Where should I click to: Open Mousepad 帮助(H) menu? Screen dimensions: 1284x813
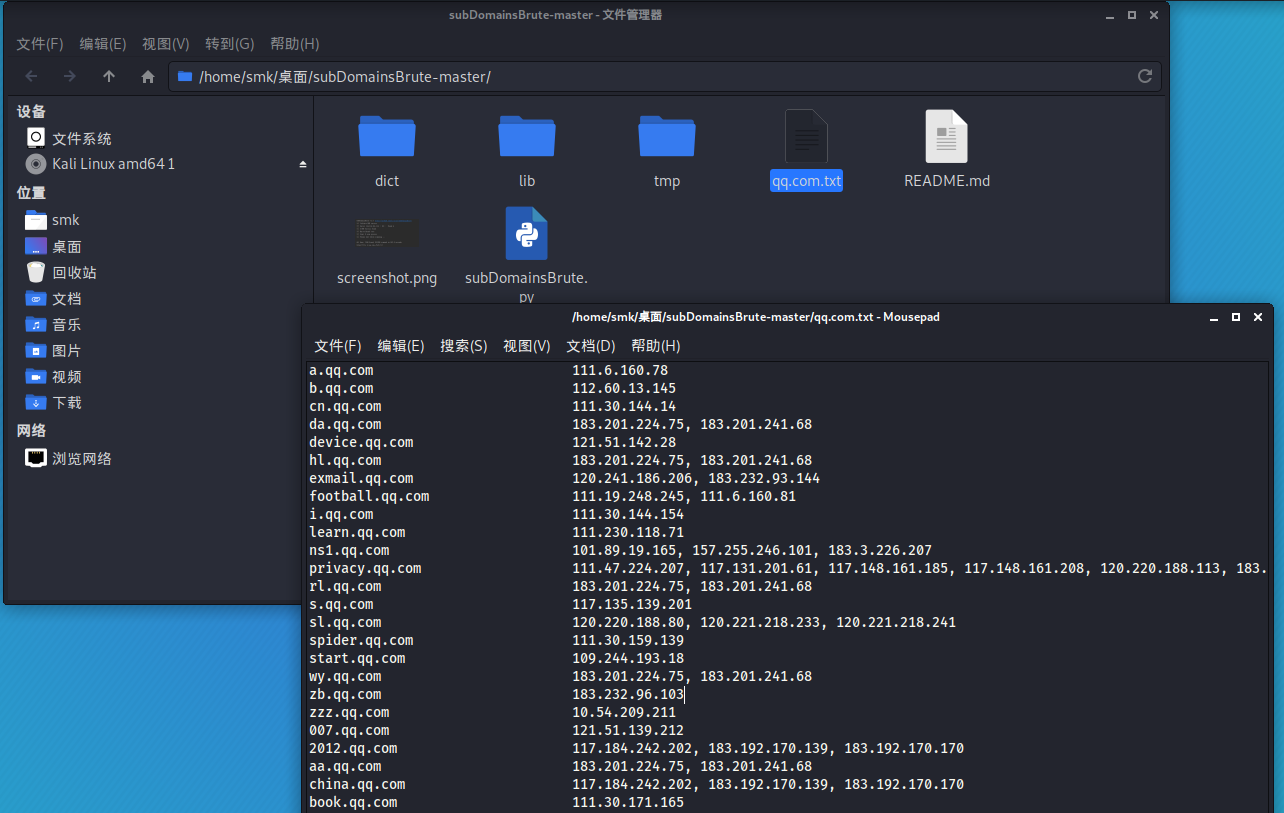point(656,346)
